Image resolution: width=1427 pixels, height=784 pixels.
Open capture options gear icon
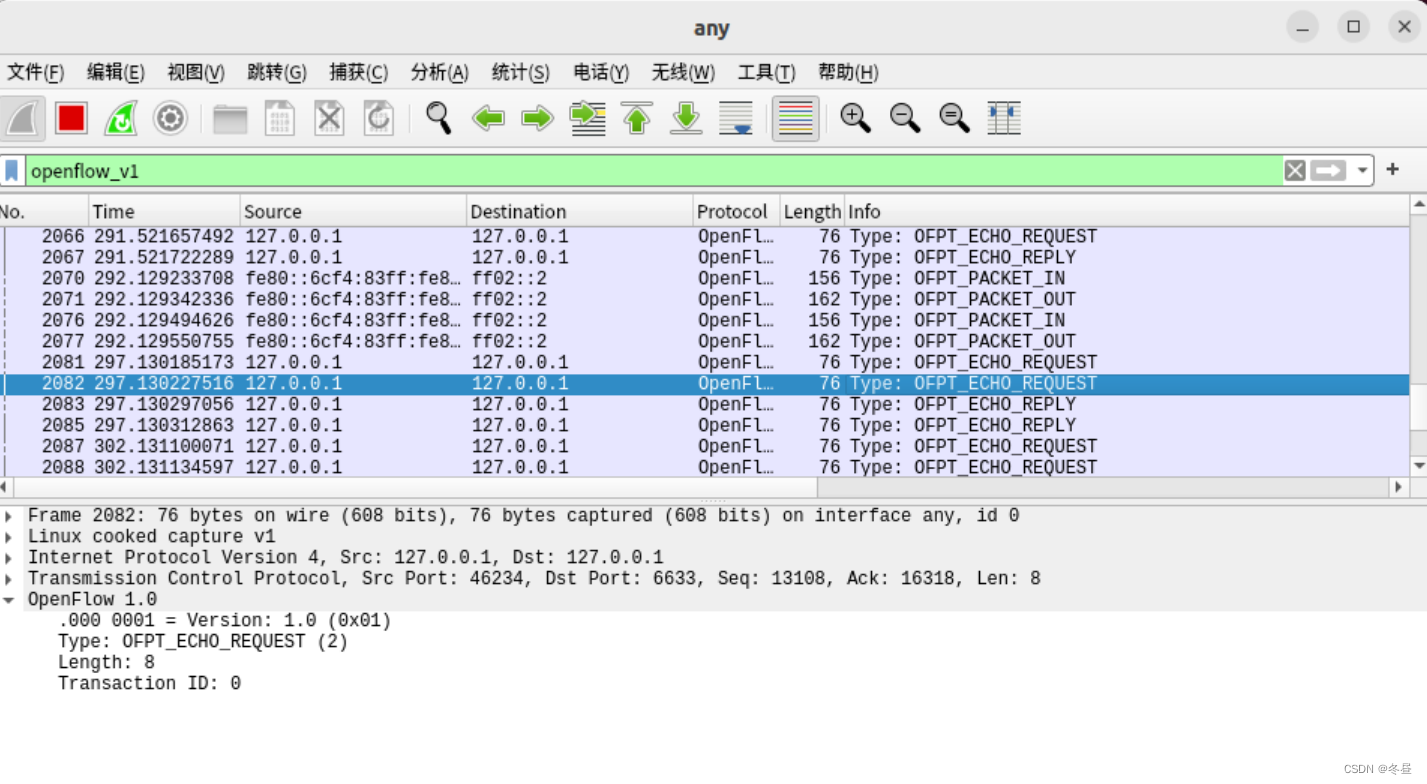coord(170,118)
